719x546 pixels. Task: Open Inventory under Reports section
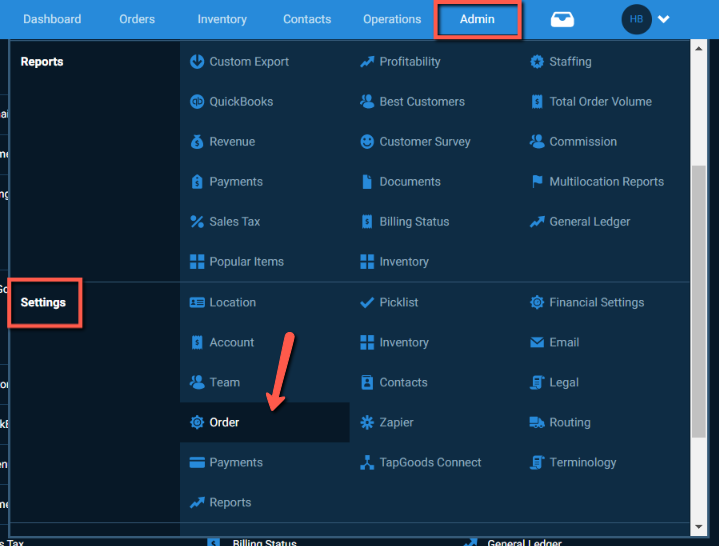(404, 262)
